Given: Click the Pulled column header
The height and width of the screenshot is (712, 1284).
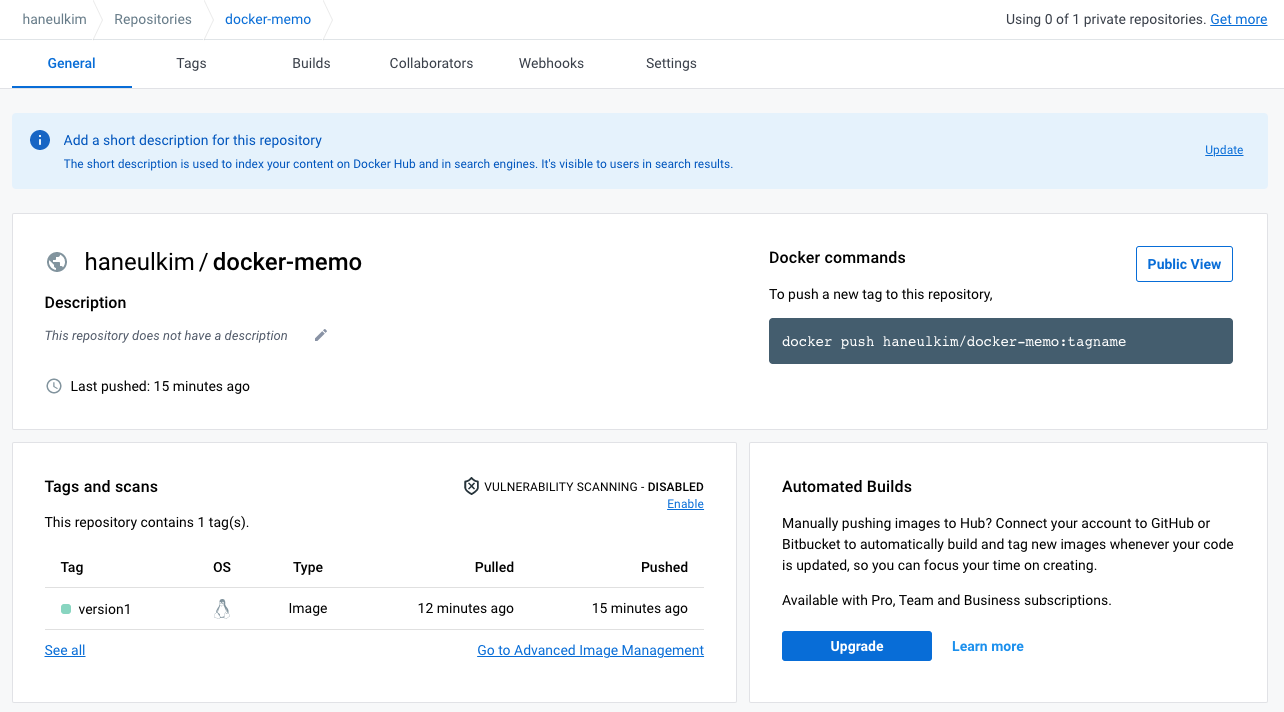Looking at the screenshot, I should (494, 567).
